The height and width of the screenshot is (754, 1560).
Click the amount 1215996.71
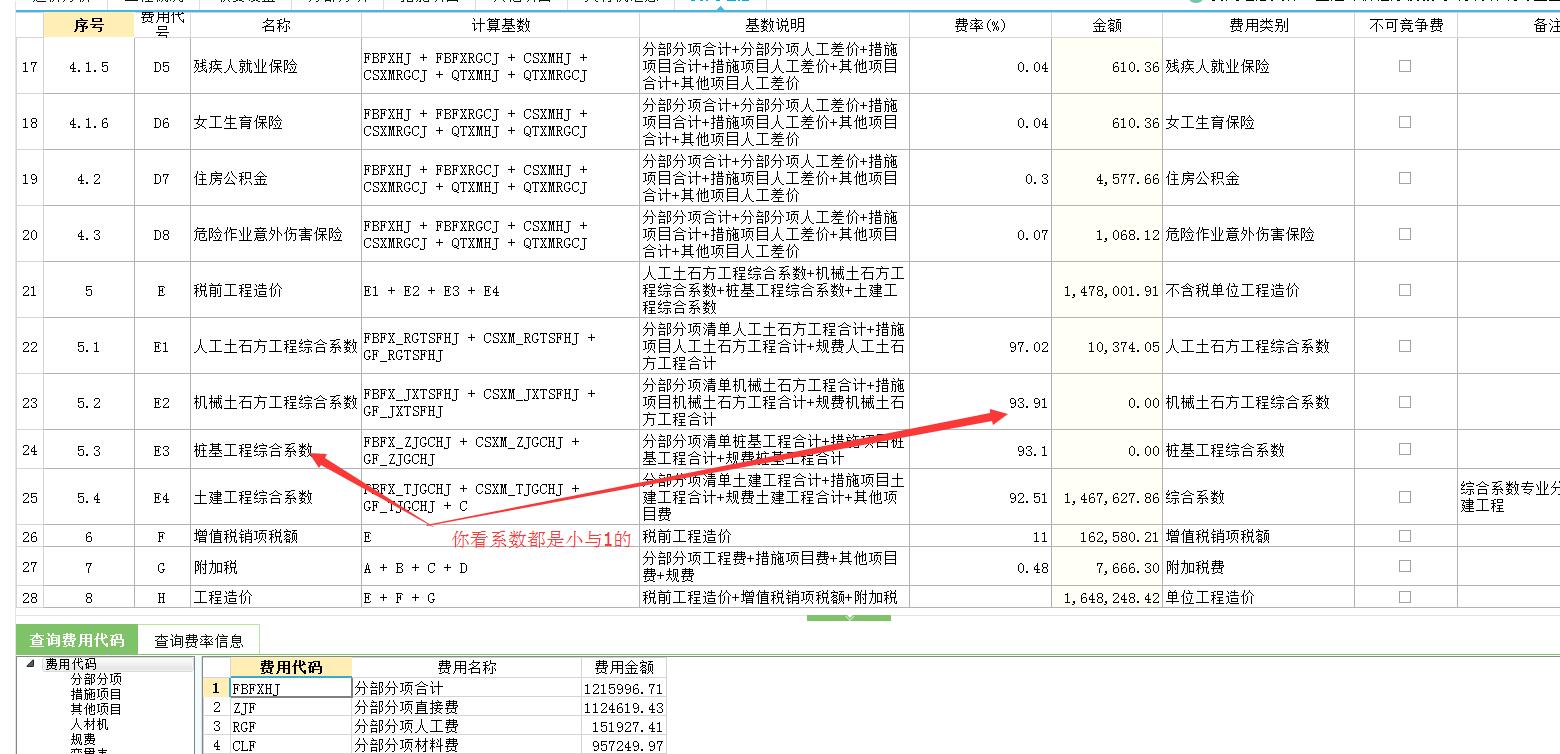point(624,688)
